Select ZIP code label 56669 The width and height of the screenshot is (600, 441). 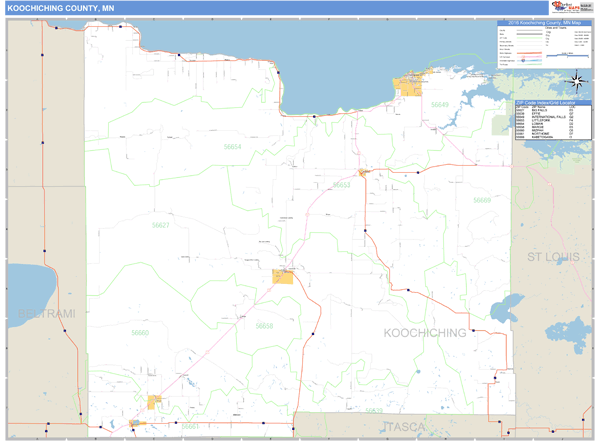point(482,201)
